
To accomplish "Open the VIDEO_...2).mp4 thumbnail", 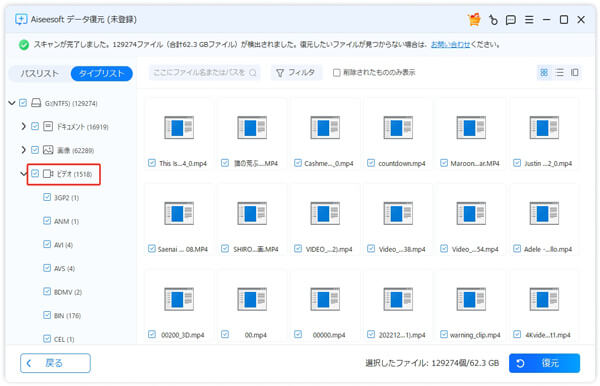I will (325, 213).
